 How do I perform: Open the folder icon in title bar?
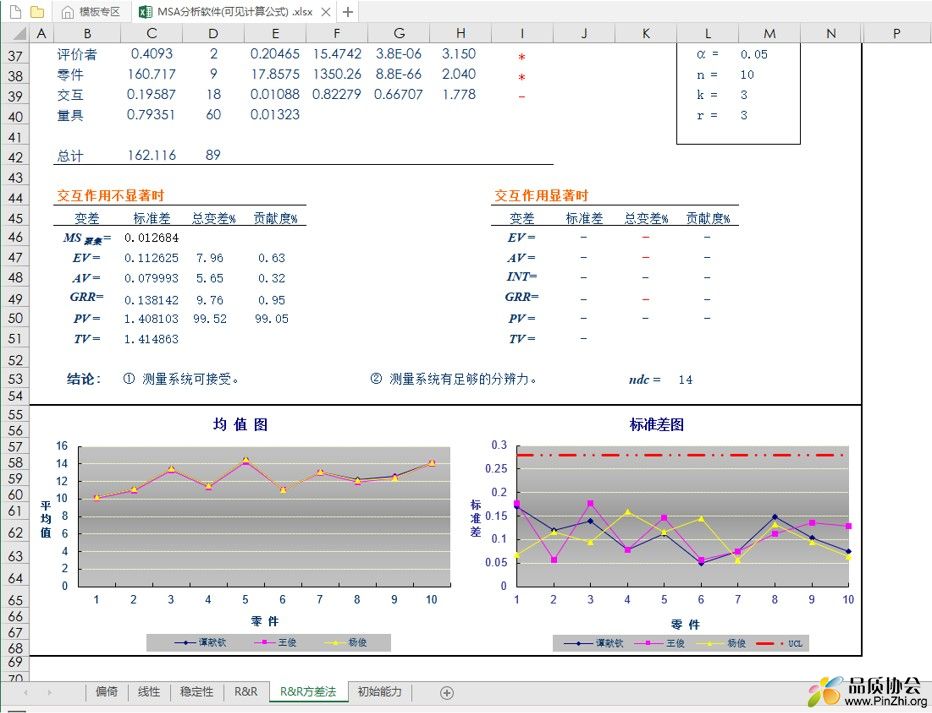[37, 11]
